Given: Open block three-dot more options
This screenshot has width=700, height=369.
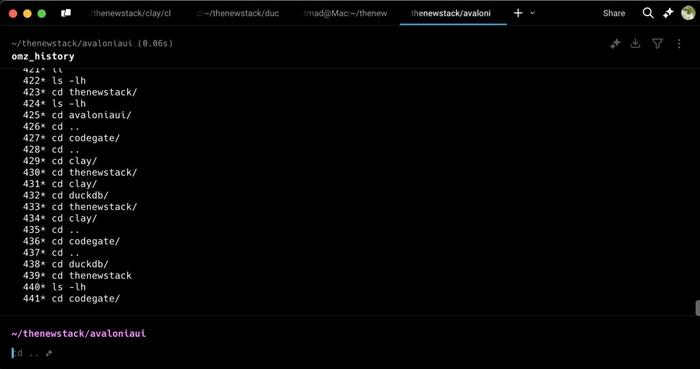Looking at the screenshot, I should (x=679, y=43).
